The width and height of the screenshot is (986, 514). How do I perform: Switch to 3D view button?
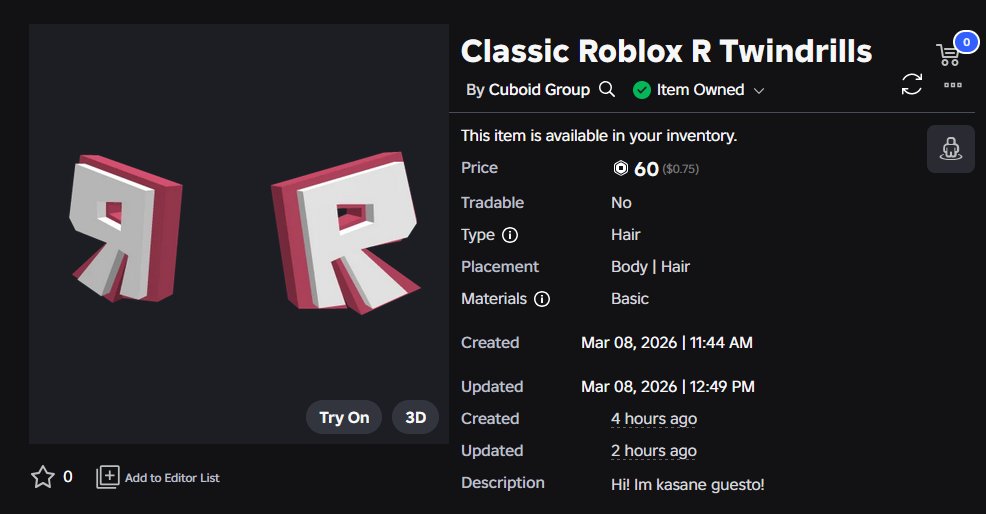tap(416, 417)
